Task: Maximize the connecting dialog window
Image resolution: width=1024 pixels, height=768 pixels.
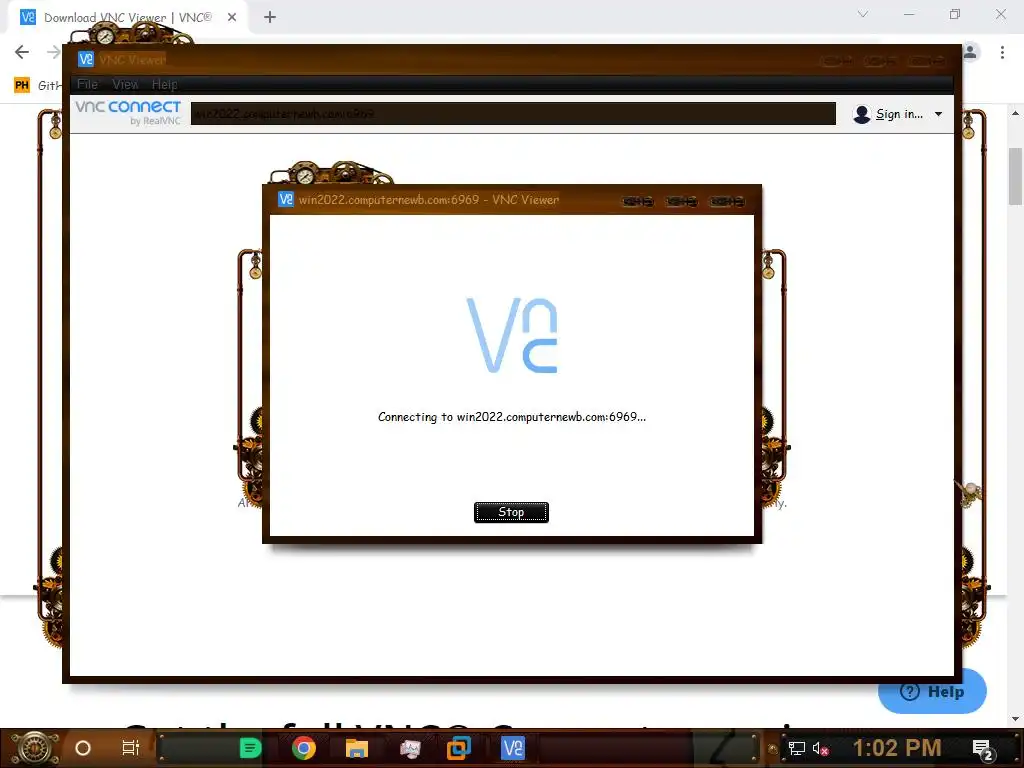Action: click(681, 201)
